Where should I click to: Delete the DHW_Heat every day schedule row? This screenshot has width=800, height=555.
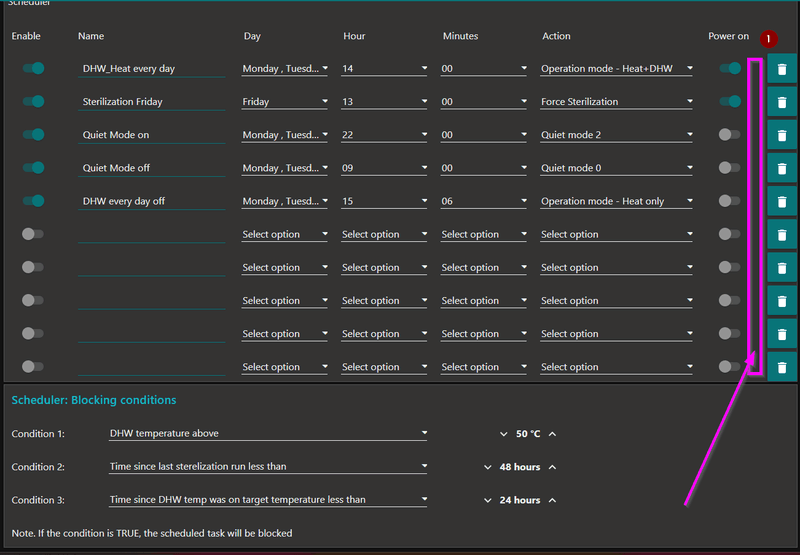782,69
